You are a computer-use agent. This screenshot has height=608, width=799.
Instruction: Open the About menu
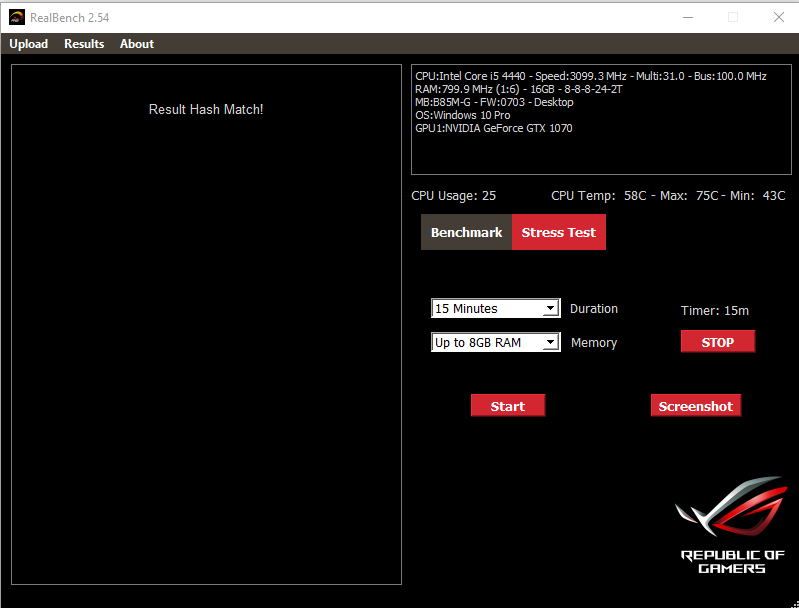click(x=137, y=44)
